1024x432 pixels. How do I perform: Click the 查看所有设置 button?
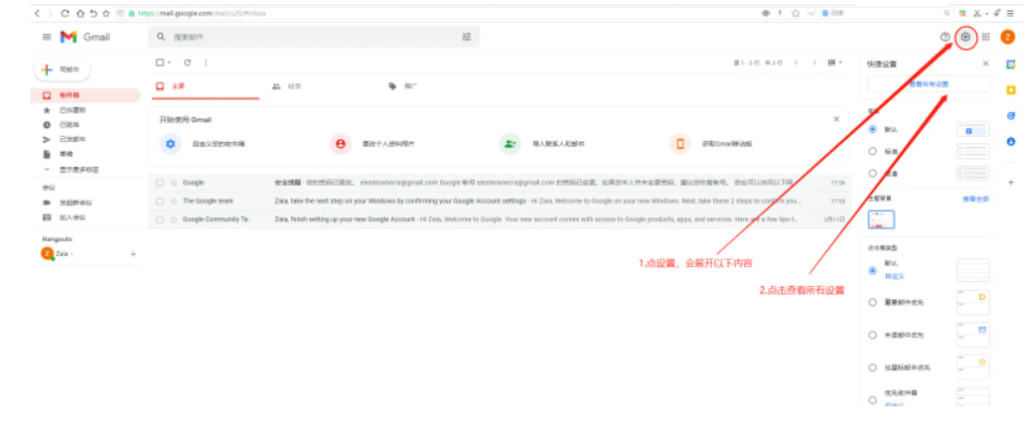coord(929,84)
